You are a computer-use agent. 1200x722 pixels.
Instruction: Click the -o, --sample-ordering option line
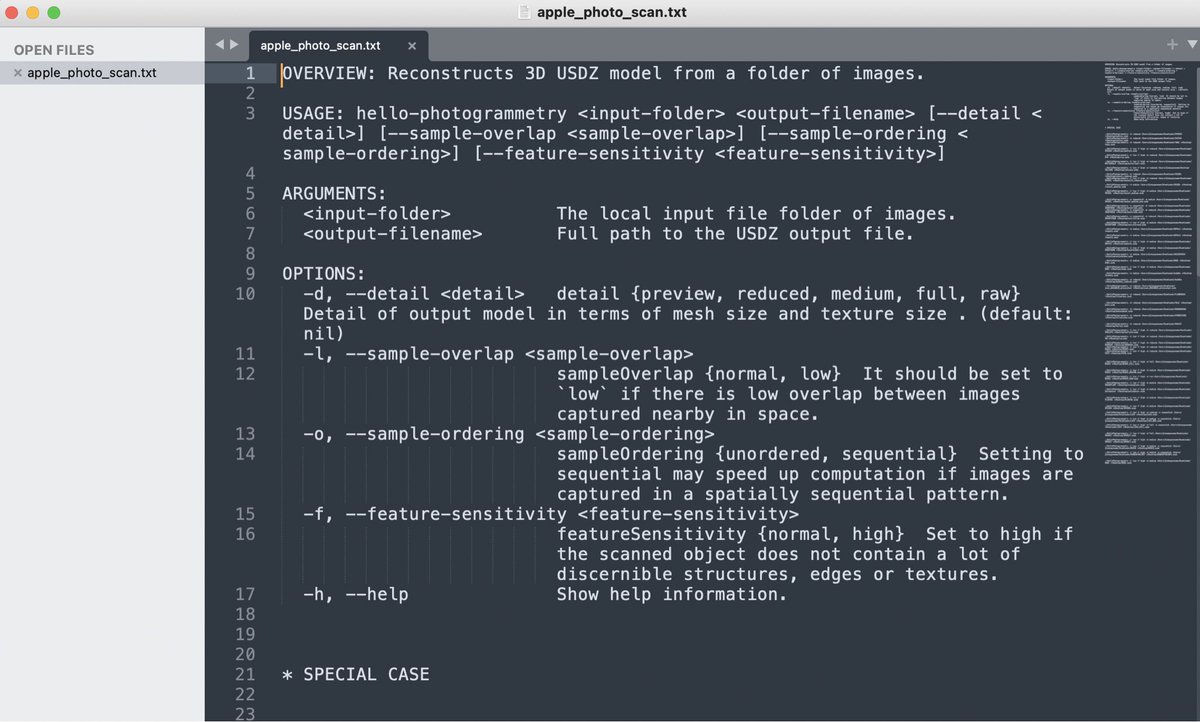(509, 434)
